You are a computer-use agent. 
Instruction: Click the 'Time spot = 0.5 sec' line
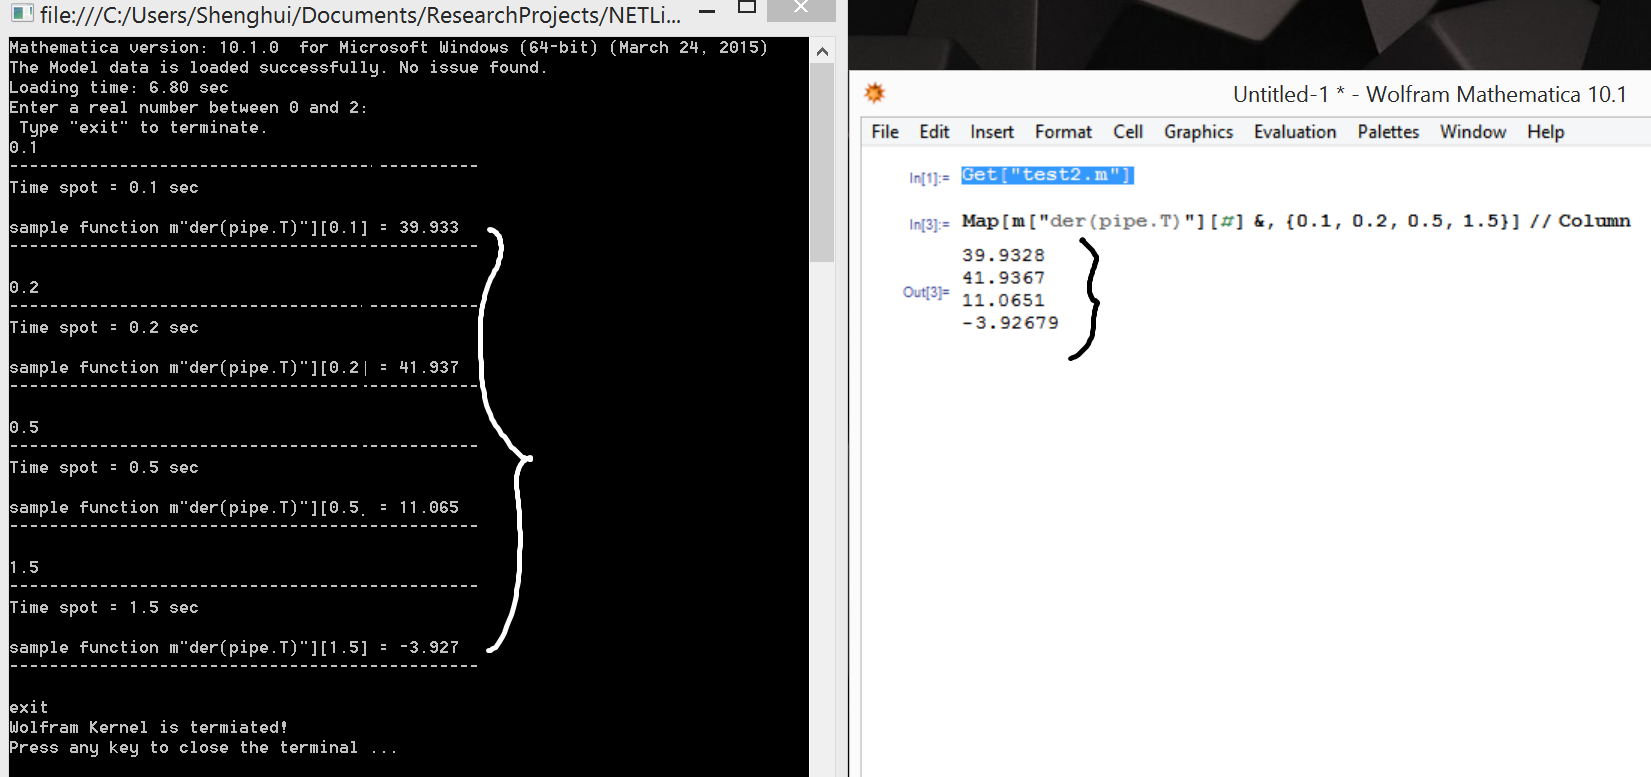tap(103, 467)
